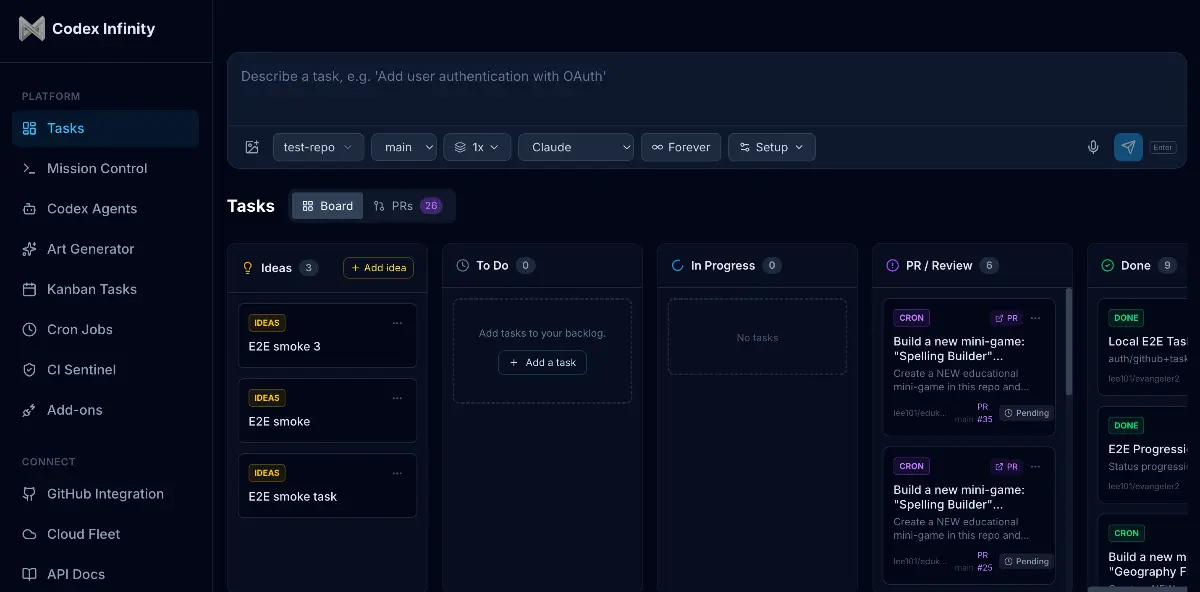Open the E2E smoke 3 card menu
Image resolution: width=1200 pixels, height=592 pixels.
click(x=397, y=322)
